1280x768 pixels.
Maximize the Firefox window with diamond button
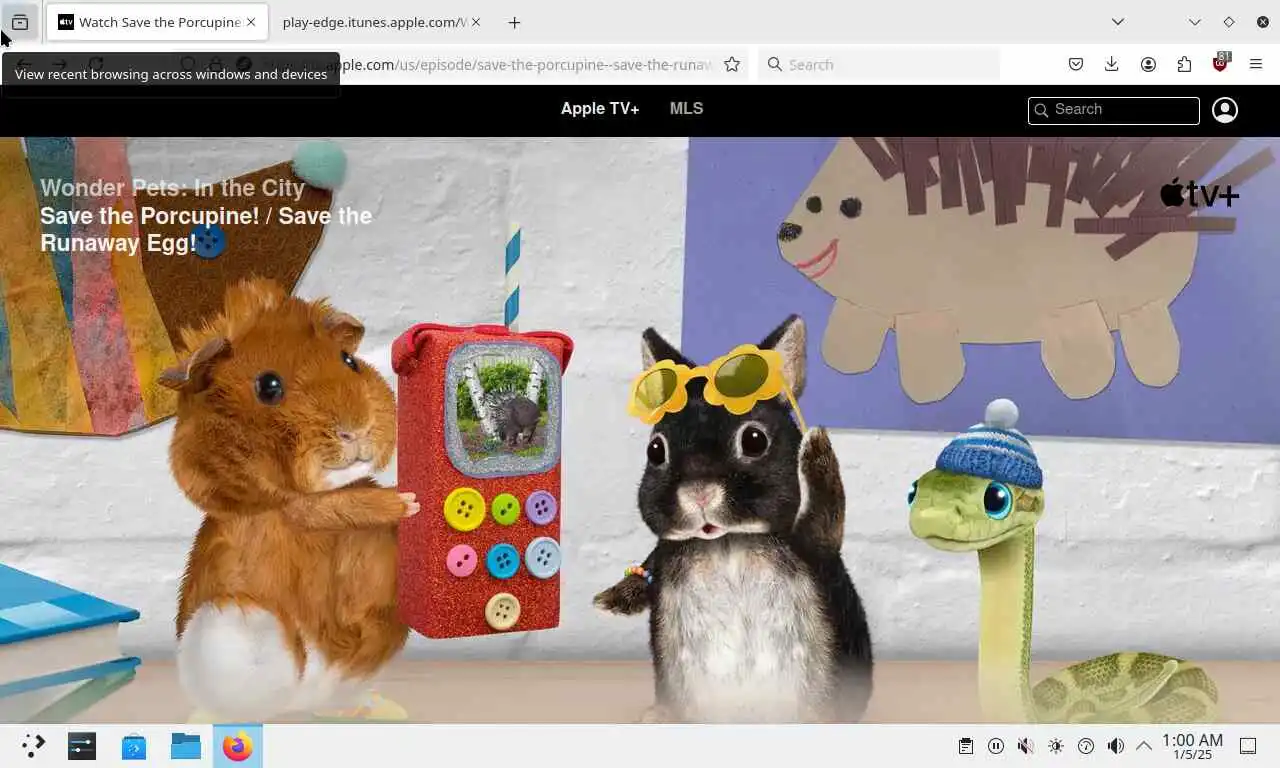[x=1229, y=22]
